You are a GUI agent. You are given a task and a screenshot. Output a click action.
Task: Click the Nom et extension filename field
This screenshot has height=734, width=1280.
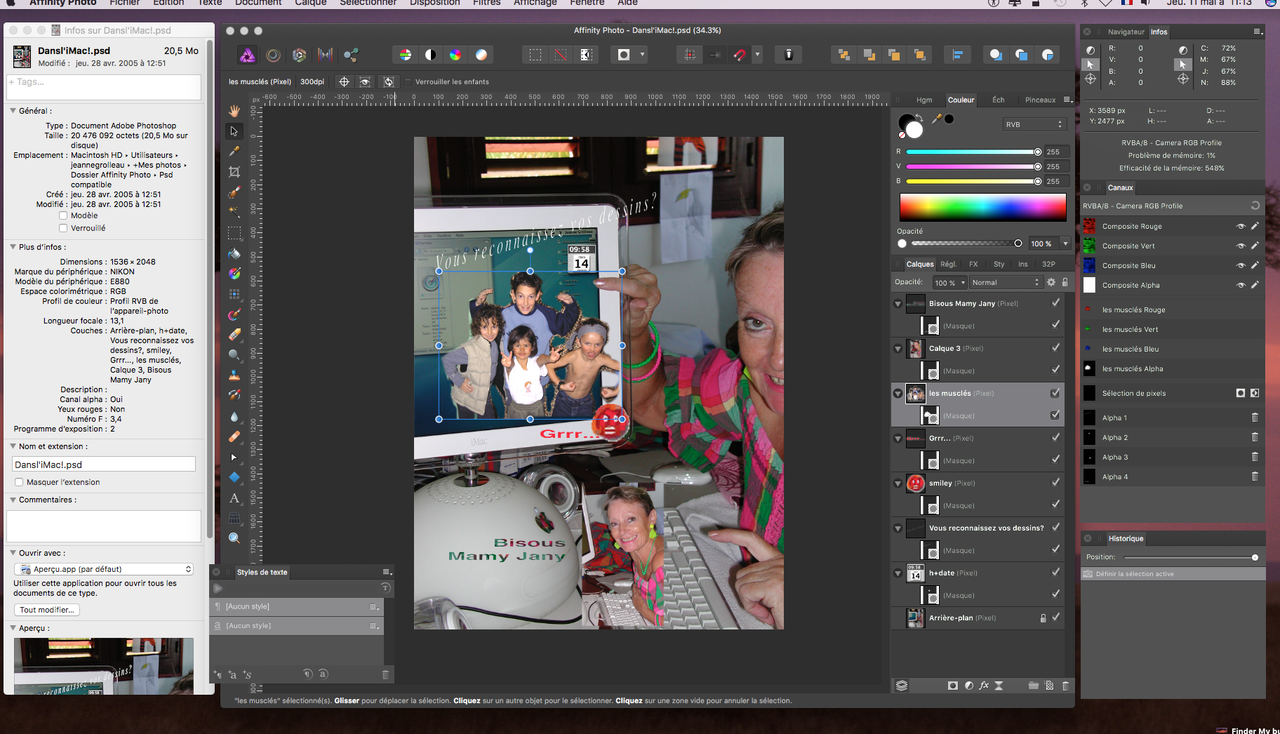[x=102, y=464]
